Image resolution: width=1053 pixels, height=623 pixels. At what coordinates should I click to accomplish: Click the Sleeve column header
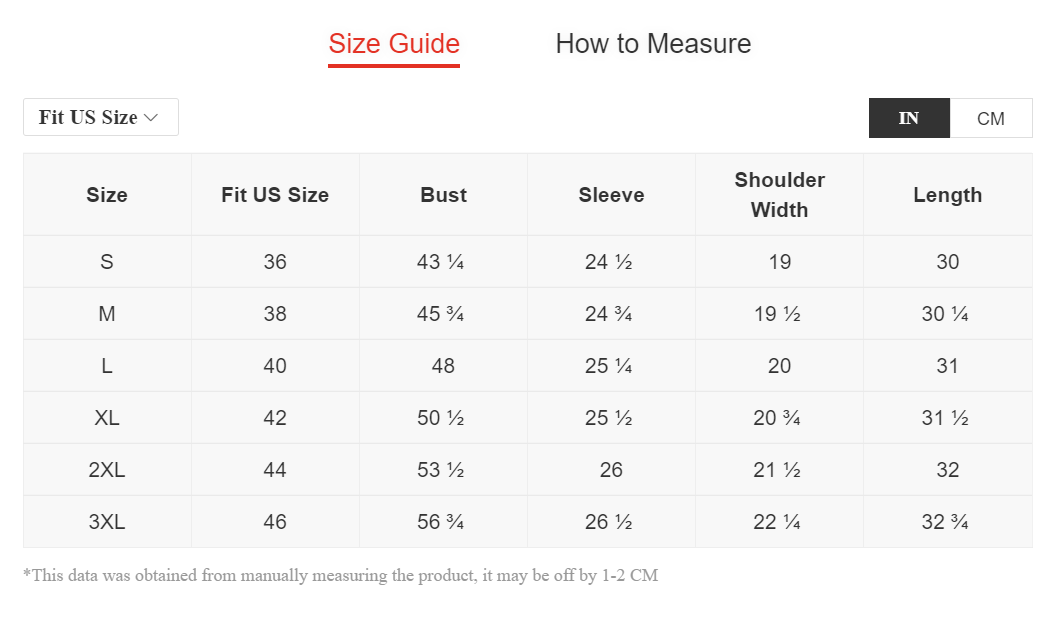(x=611, y=195)
